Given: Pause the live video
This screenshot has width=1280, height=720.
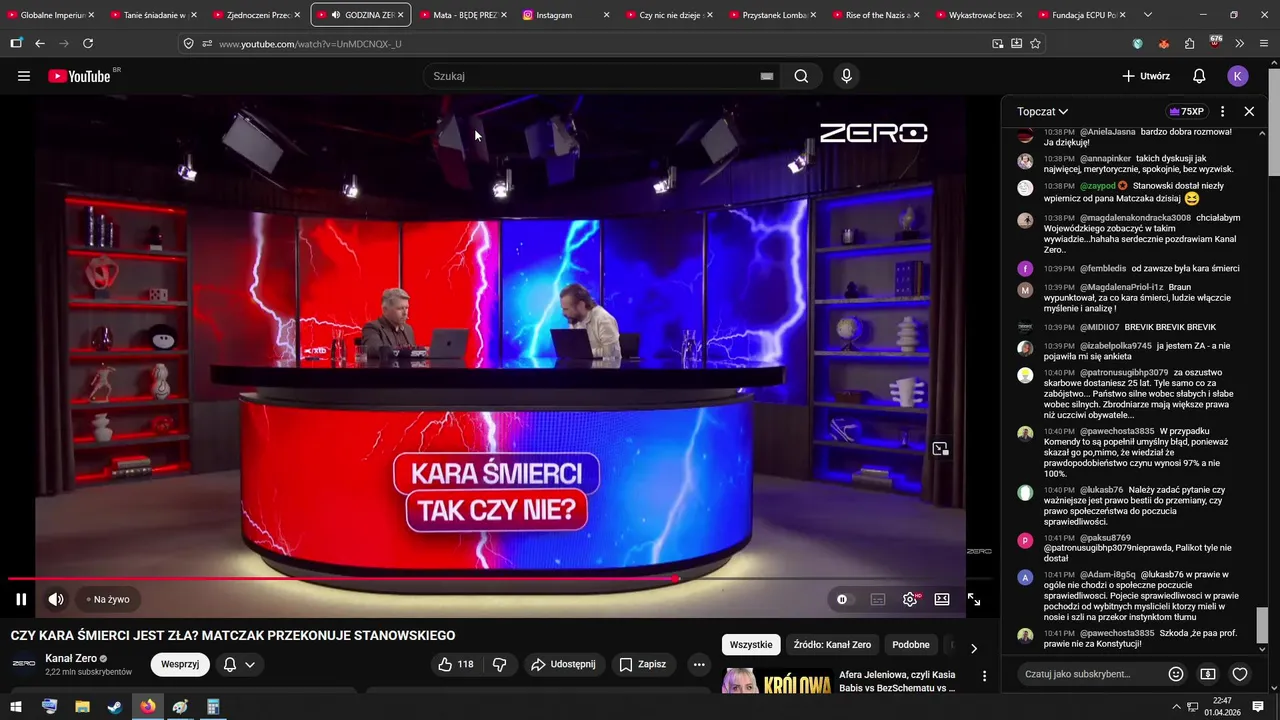Looking at the screenshot, I should click(21, 599).
